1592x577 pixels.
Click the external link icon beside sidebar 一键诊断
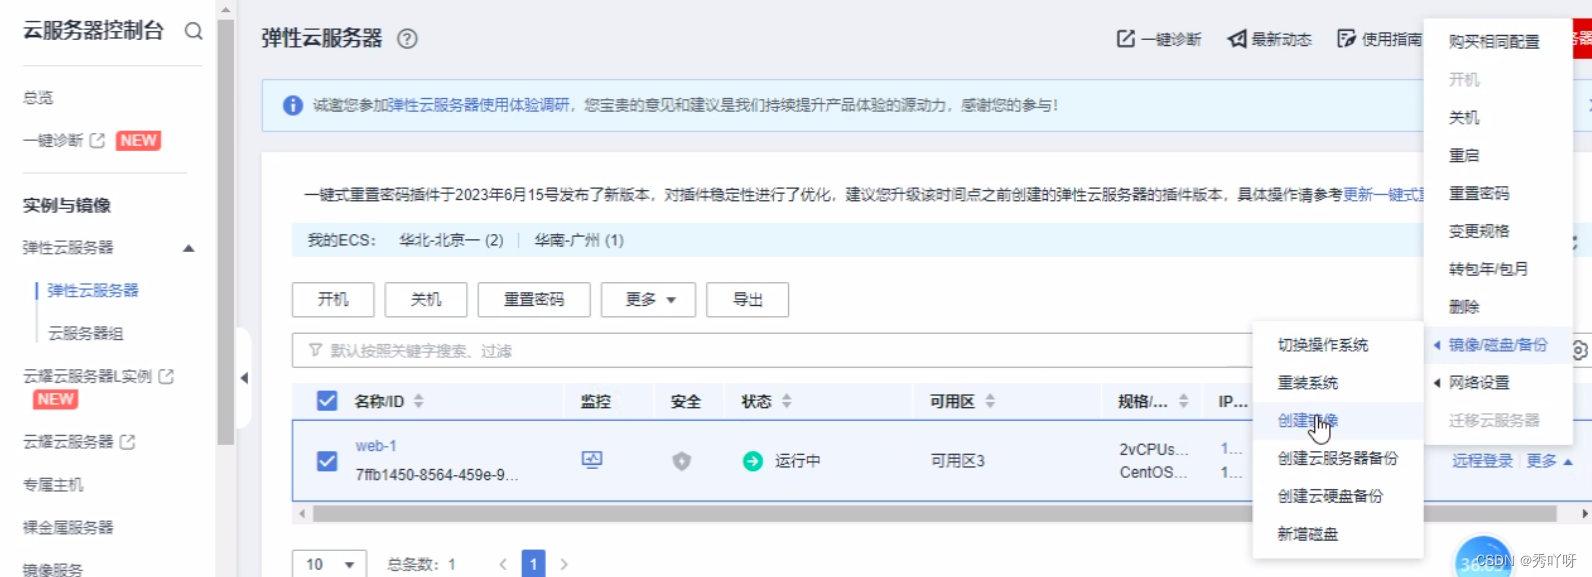coord(97,141)
